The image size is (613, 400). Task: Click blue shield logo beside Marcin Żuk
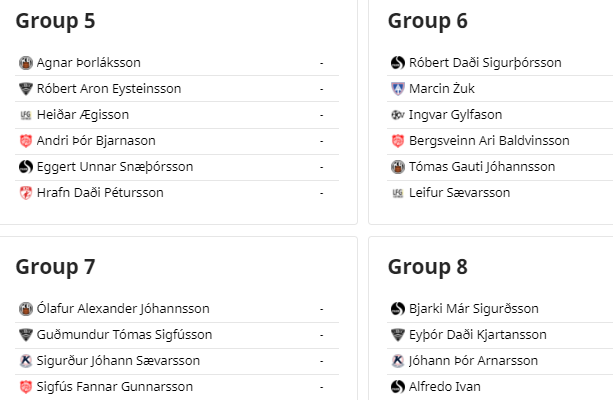[x=398, y=89]
